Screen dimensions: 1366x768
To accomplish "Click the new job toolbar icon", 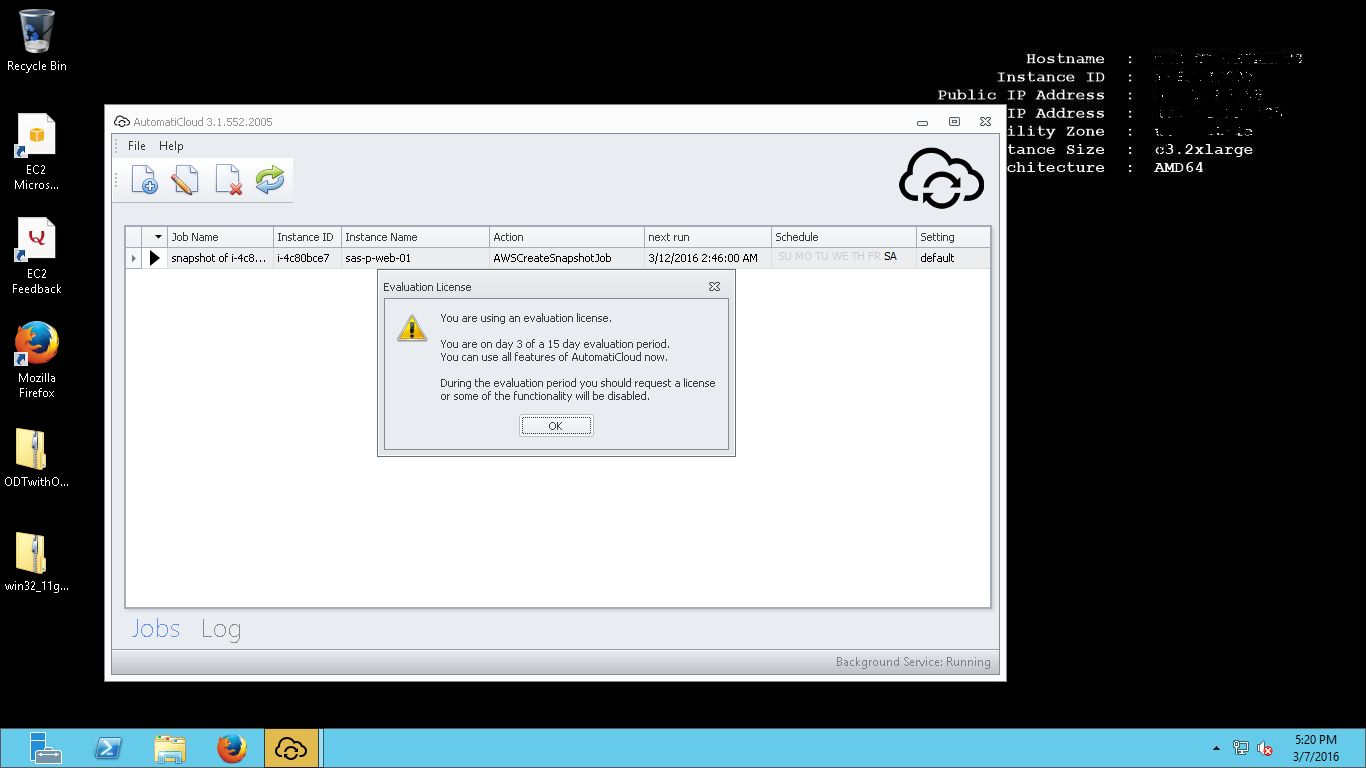I will pyautogui.click(x=145, y=180).
